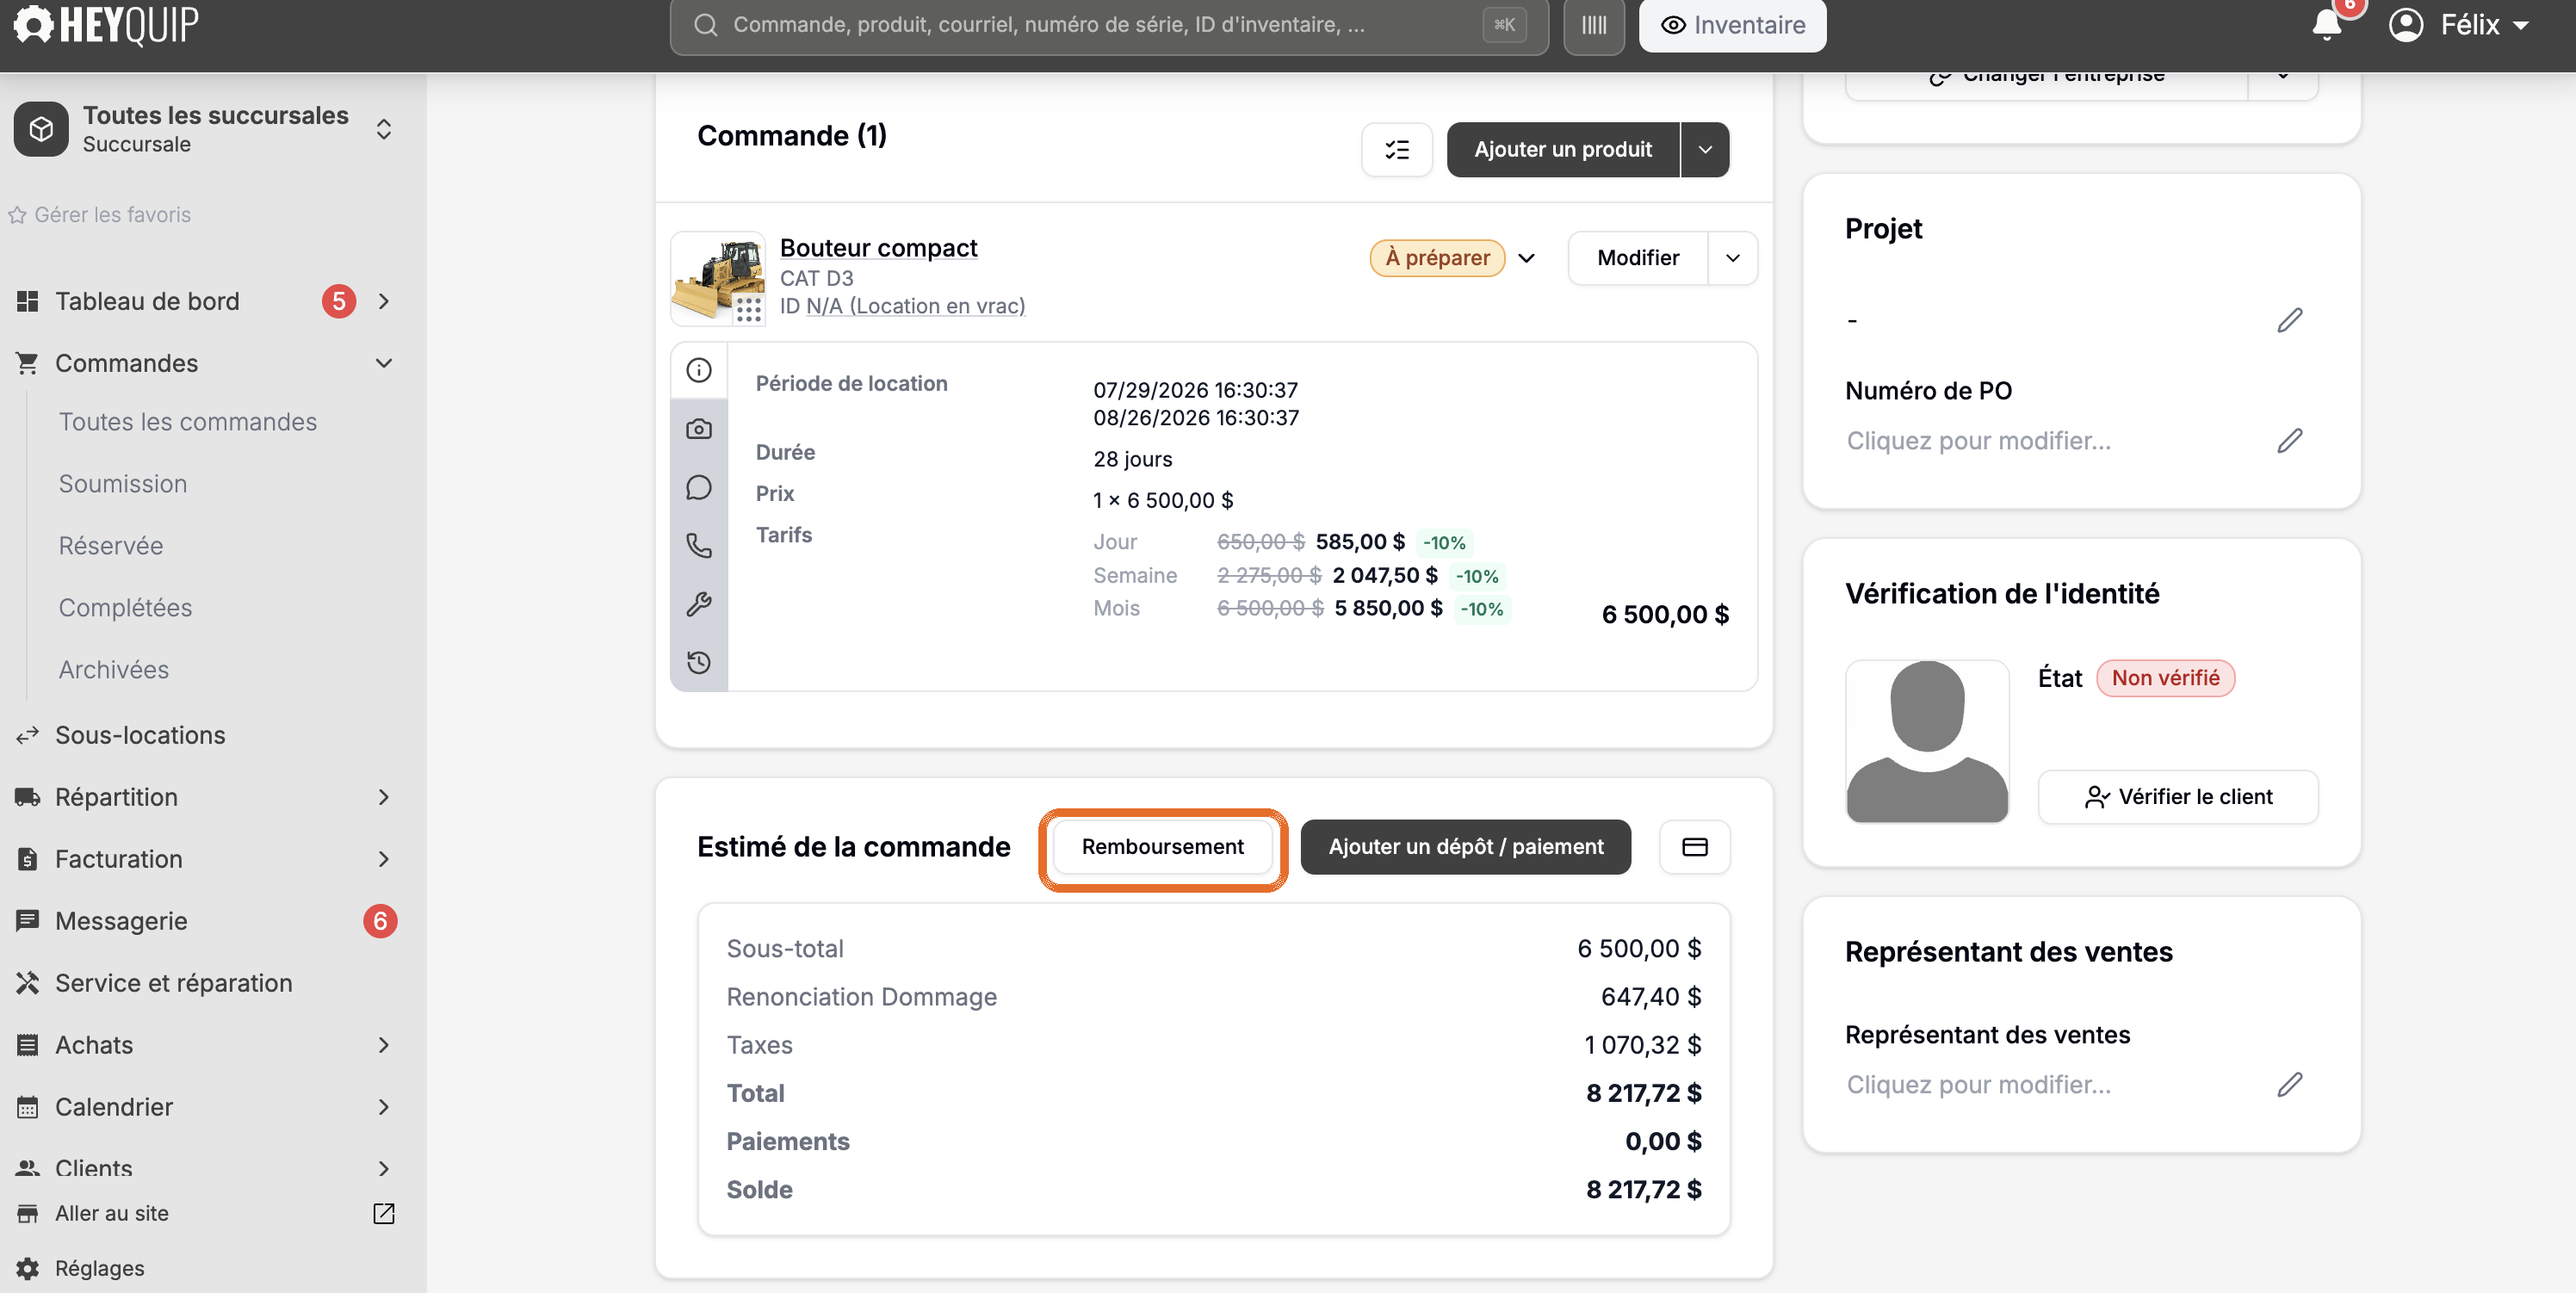The width and height of the screenshot is (2576, 1293).
Task: Click Ajouter un produit button
Action: click(1563, 150)
